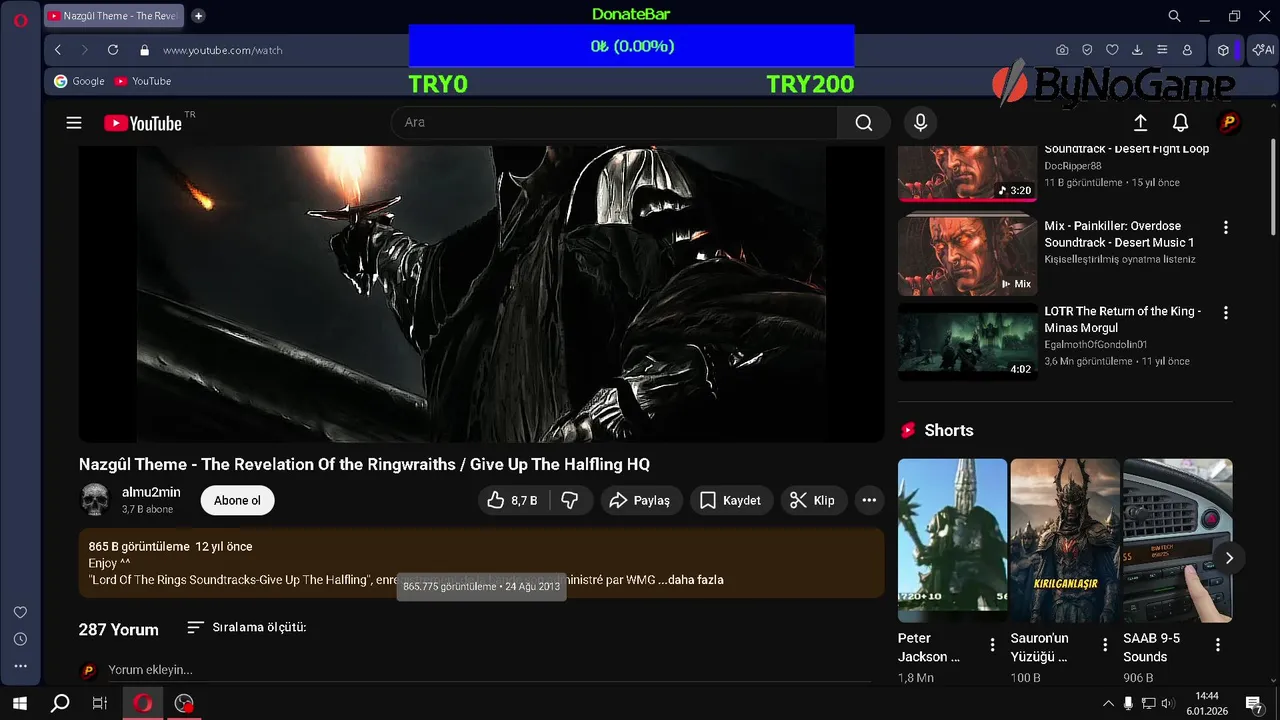The width and height of the screenshot is (1280, 720).
Task: Open the Sıralama ölçütü sort dropdown
Action: pyautogui.click(x=247, y=627)
